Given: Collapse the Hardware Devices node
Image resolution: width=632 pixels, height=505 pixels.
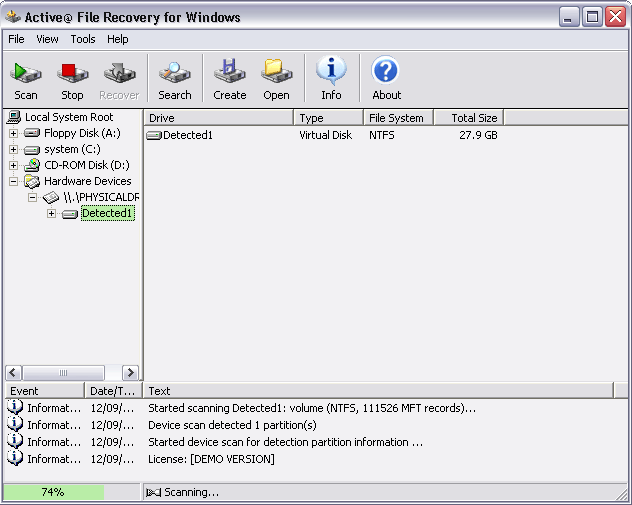Looking at the screenshot, I should click(x=13, y=181).
